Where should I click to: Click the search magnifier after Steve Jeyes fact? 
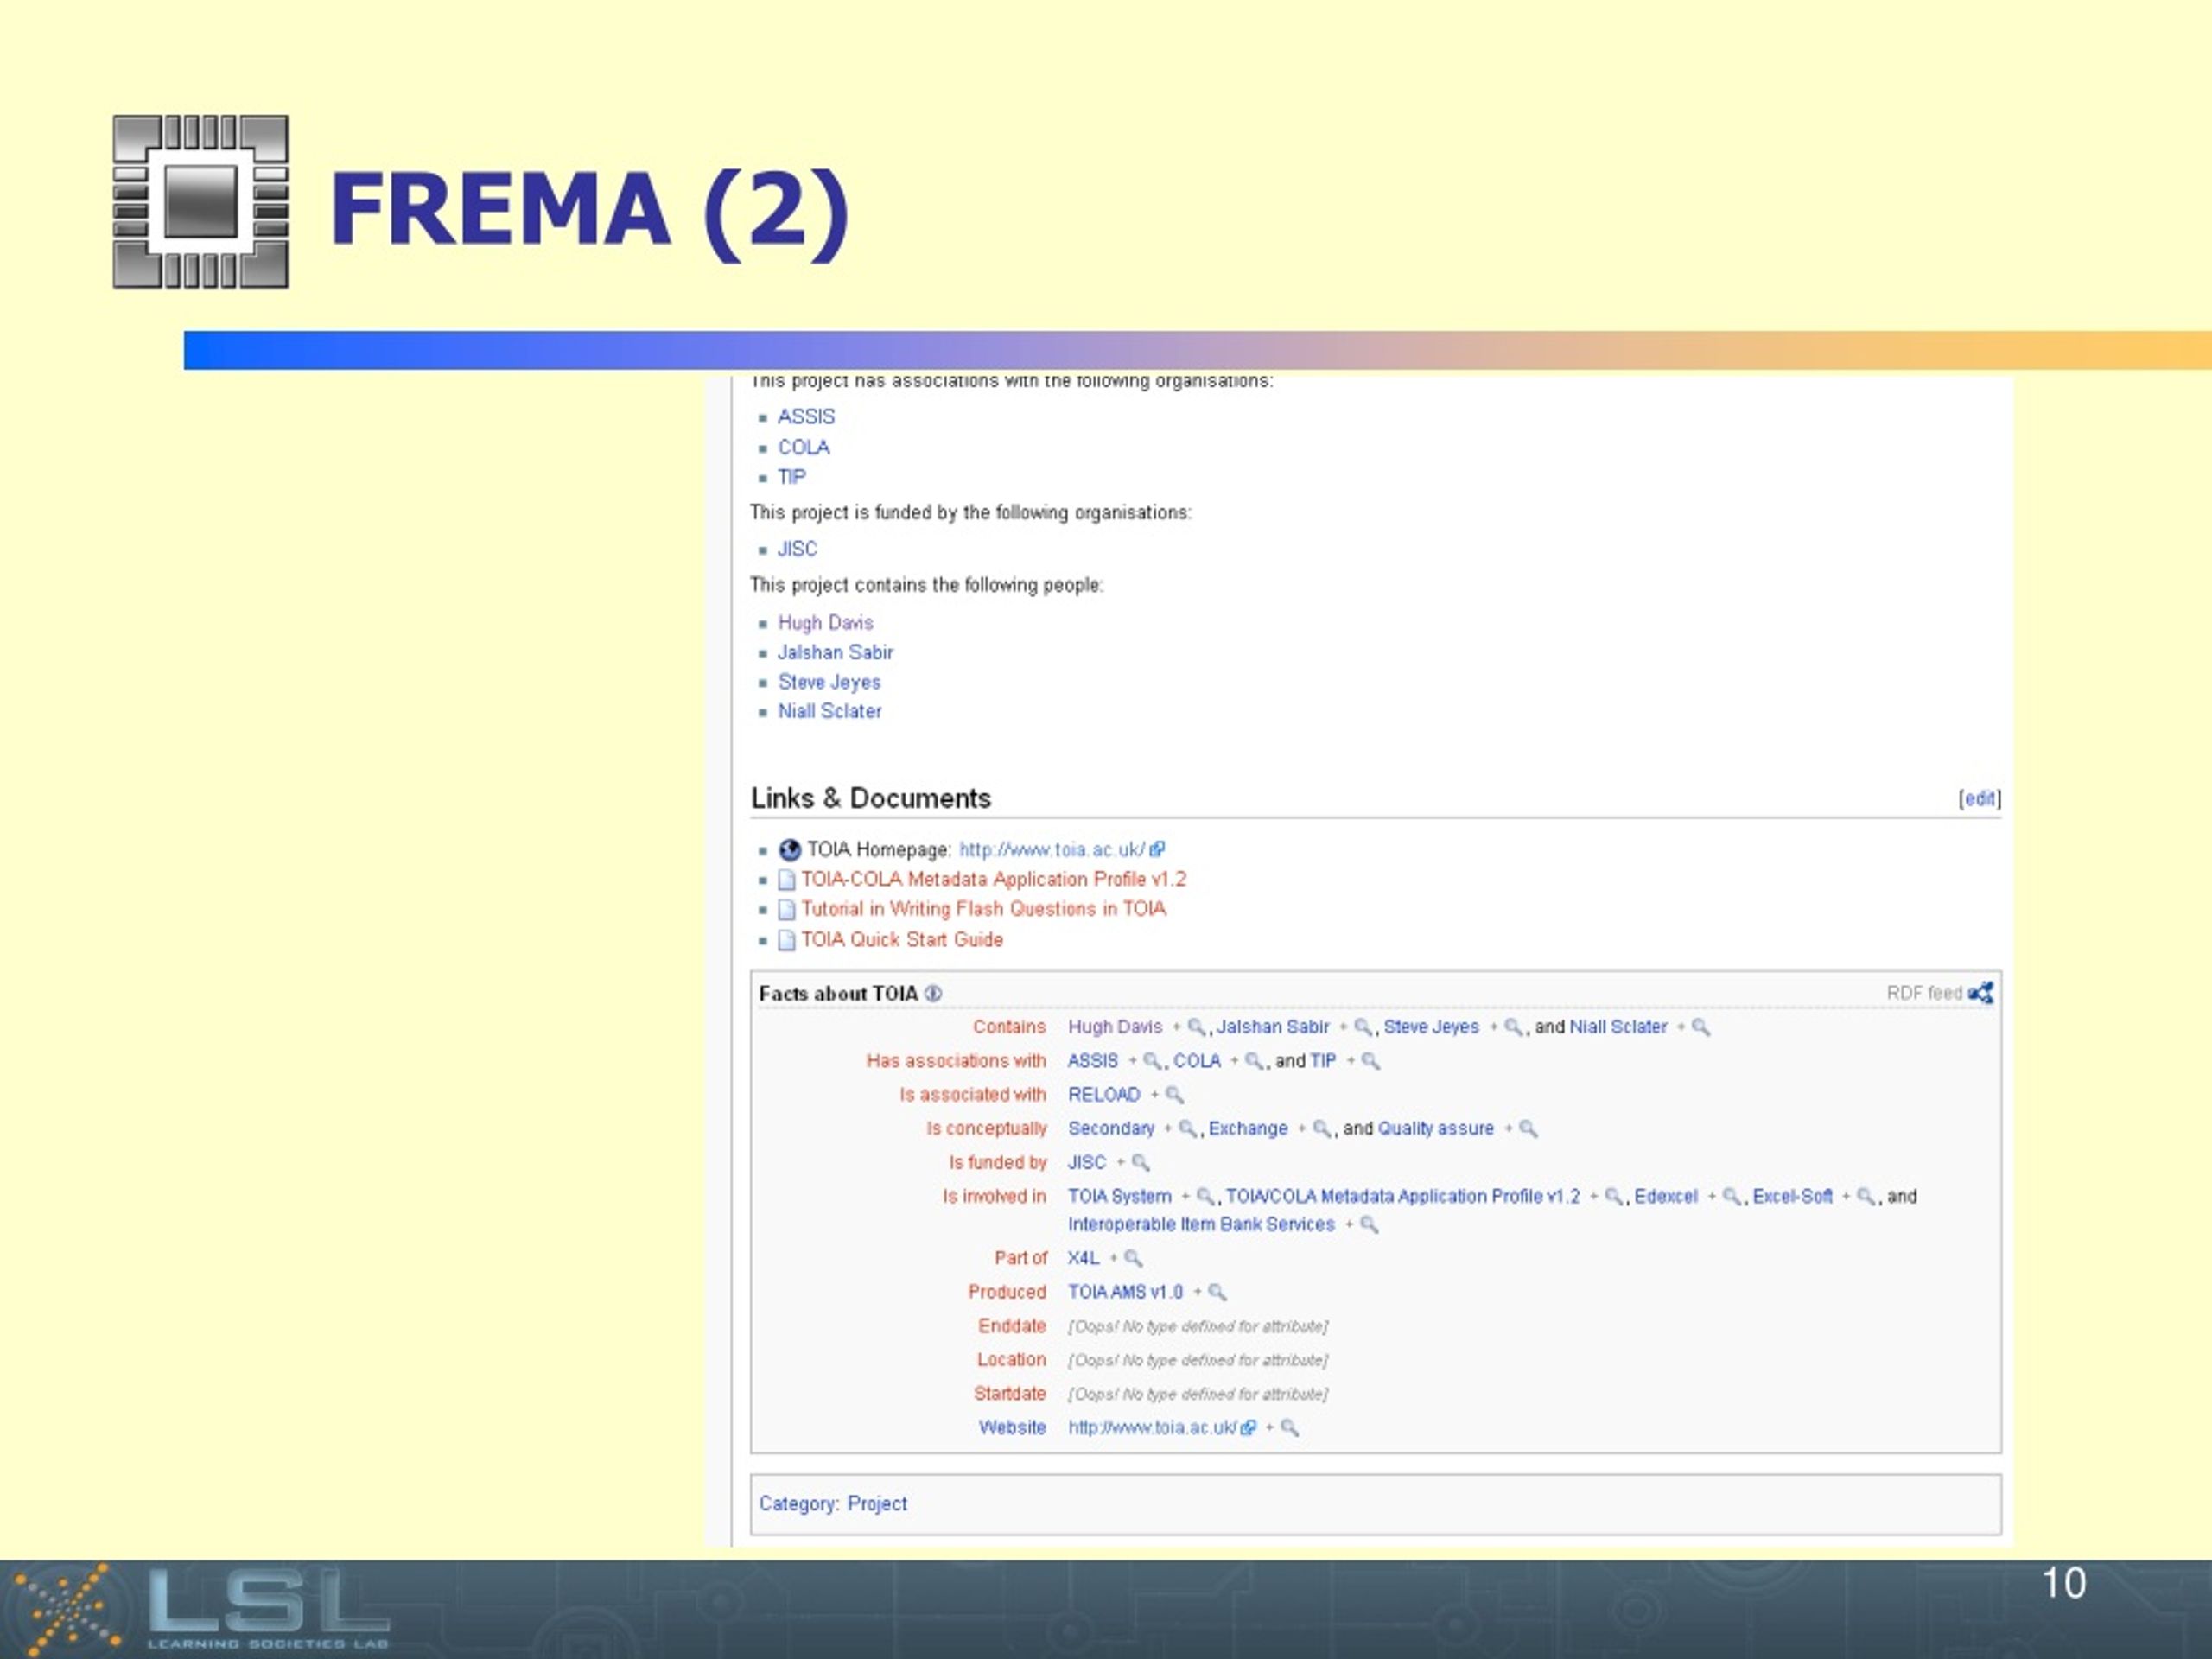click(x=1513, y=1027)
